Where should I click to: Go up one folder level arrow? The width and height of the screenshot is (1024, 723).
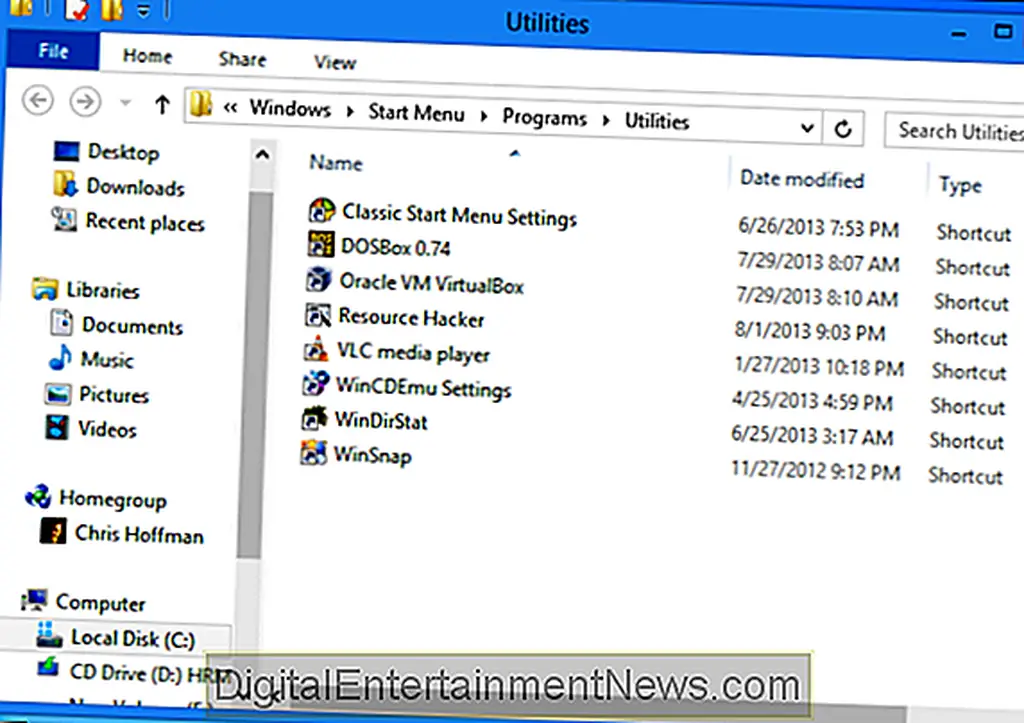point(162,103)
